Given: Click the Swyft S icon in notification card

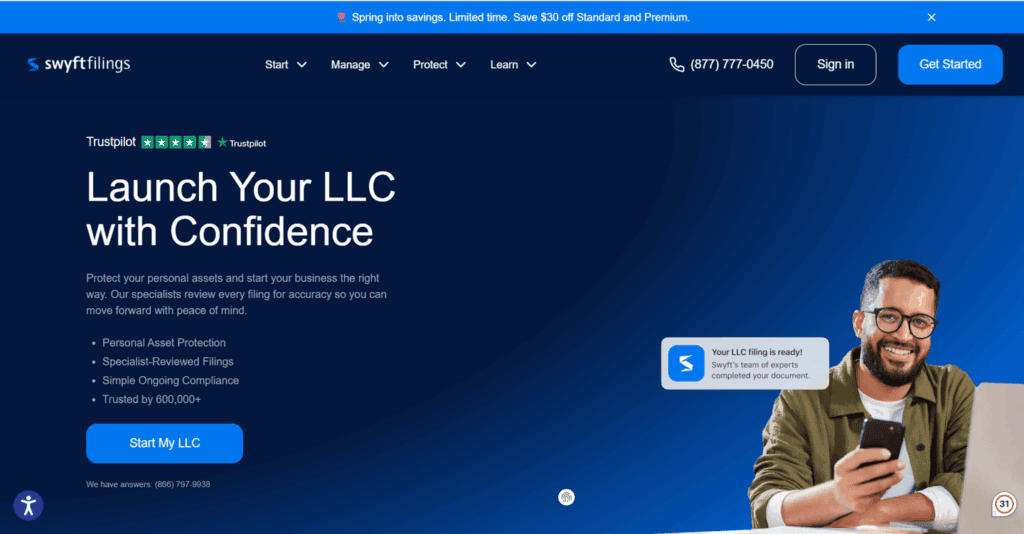Looking at the screenshot, I should pos(686,363).
